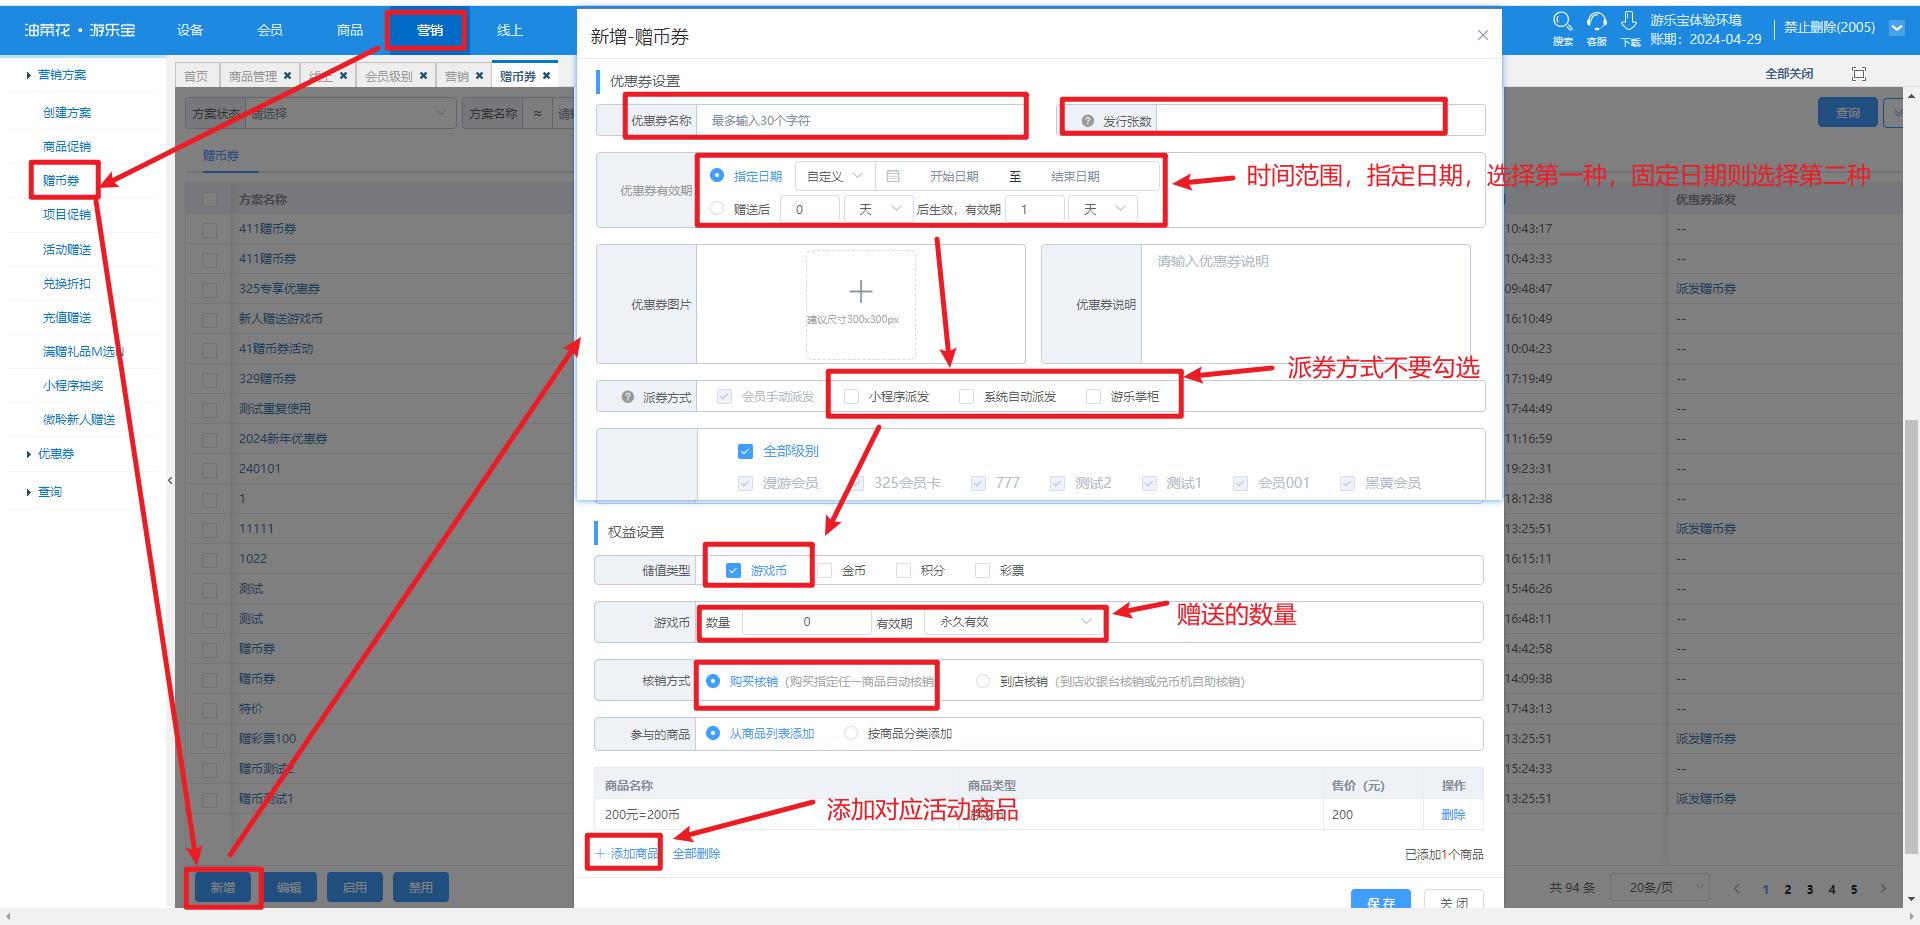Select 从商品列表添加 radio option
1920x925 pixels.
tap(713, 733)
